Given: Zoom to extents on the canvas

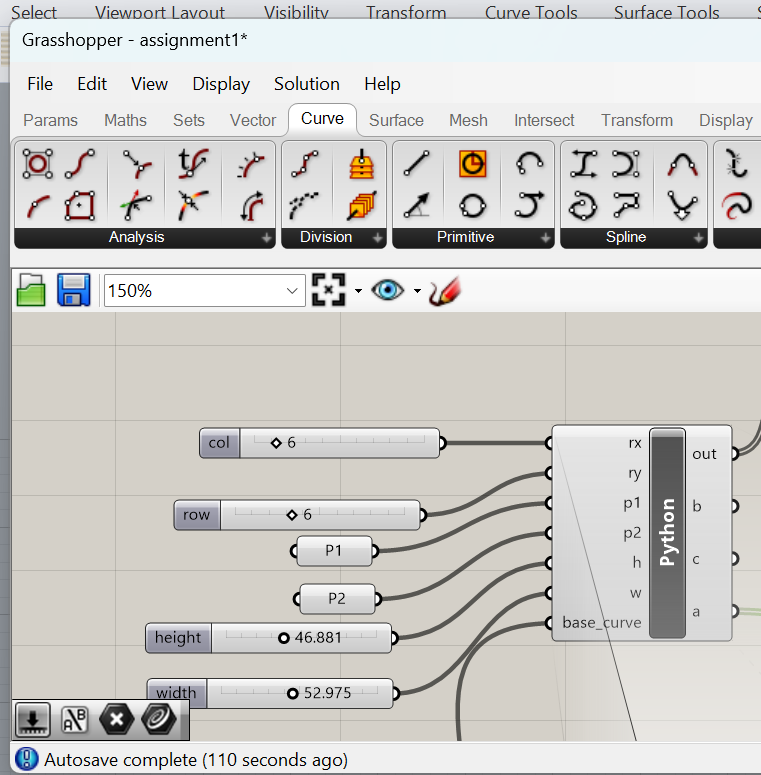Looking at the screenshot, I should pos(328,290).
